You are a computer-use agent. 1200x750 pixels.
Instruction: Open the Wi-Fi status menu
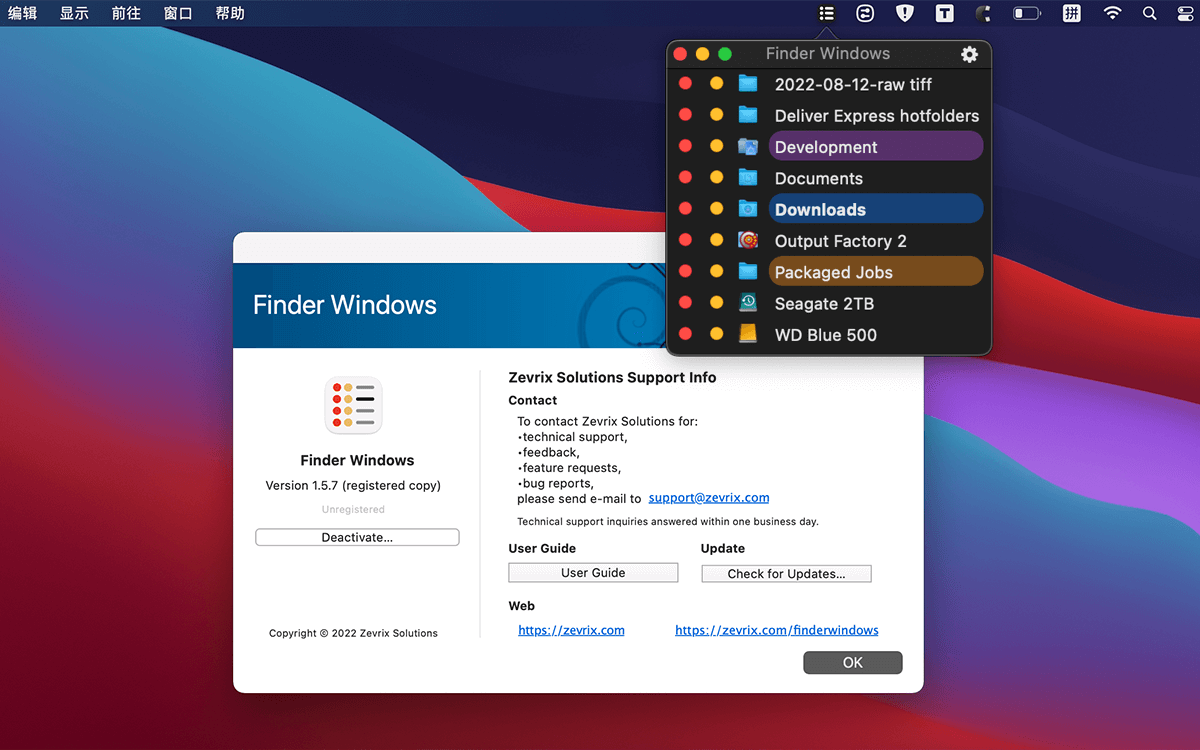1112,13
